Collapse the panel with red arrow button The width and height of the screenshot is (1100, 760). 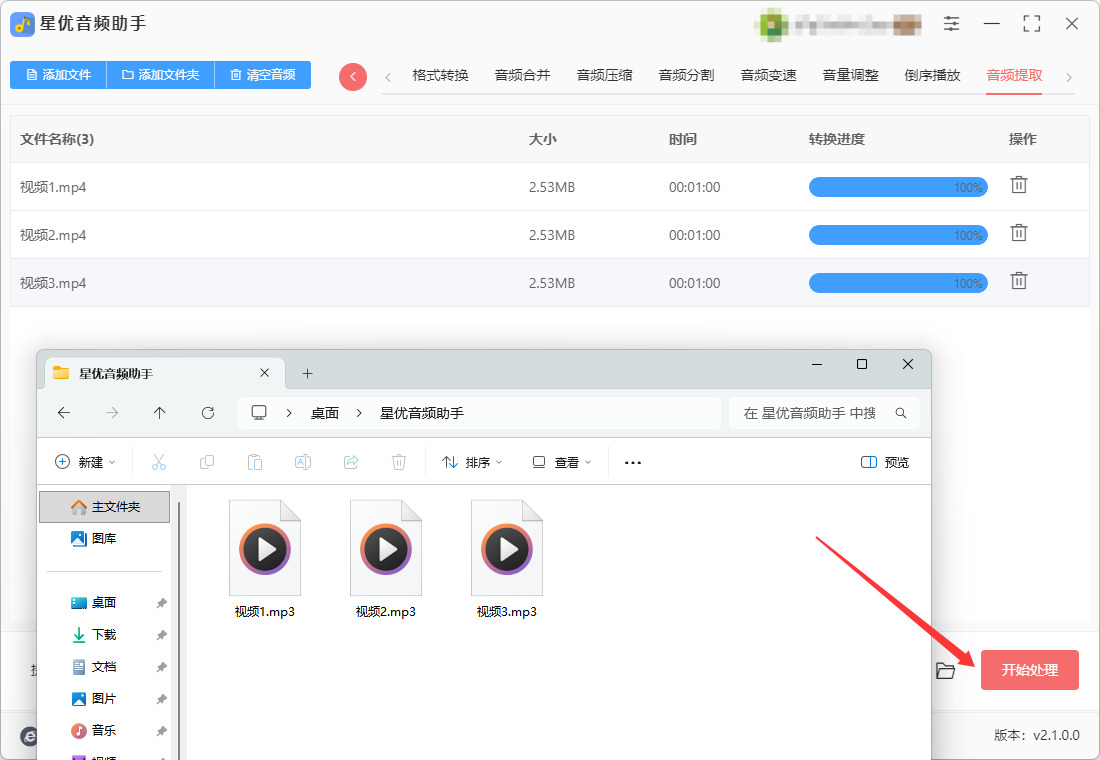click(353, 76)
